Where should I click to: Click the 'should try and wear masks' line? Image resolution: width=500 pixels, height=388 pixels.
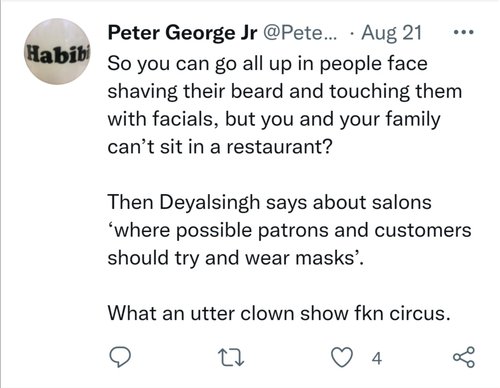(236, 258)
